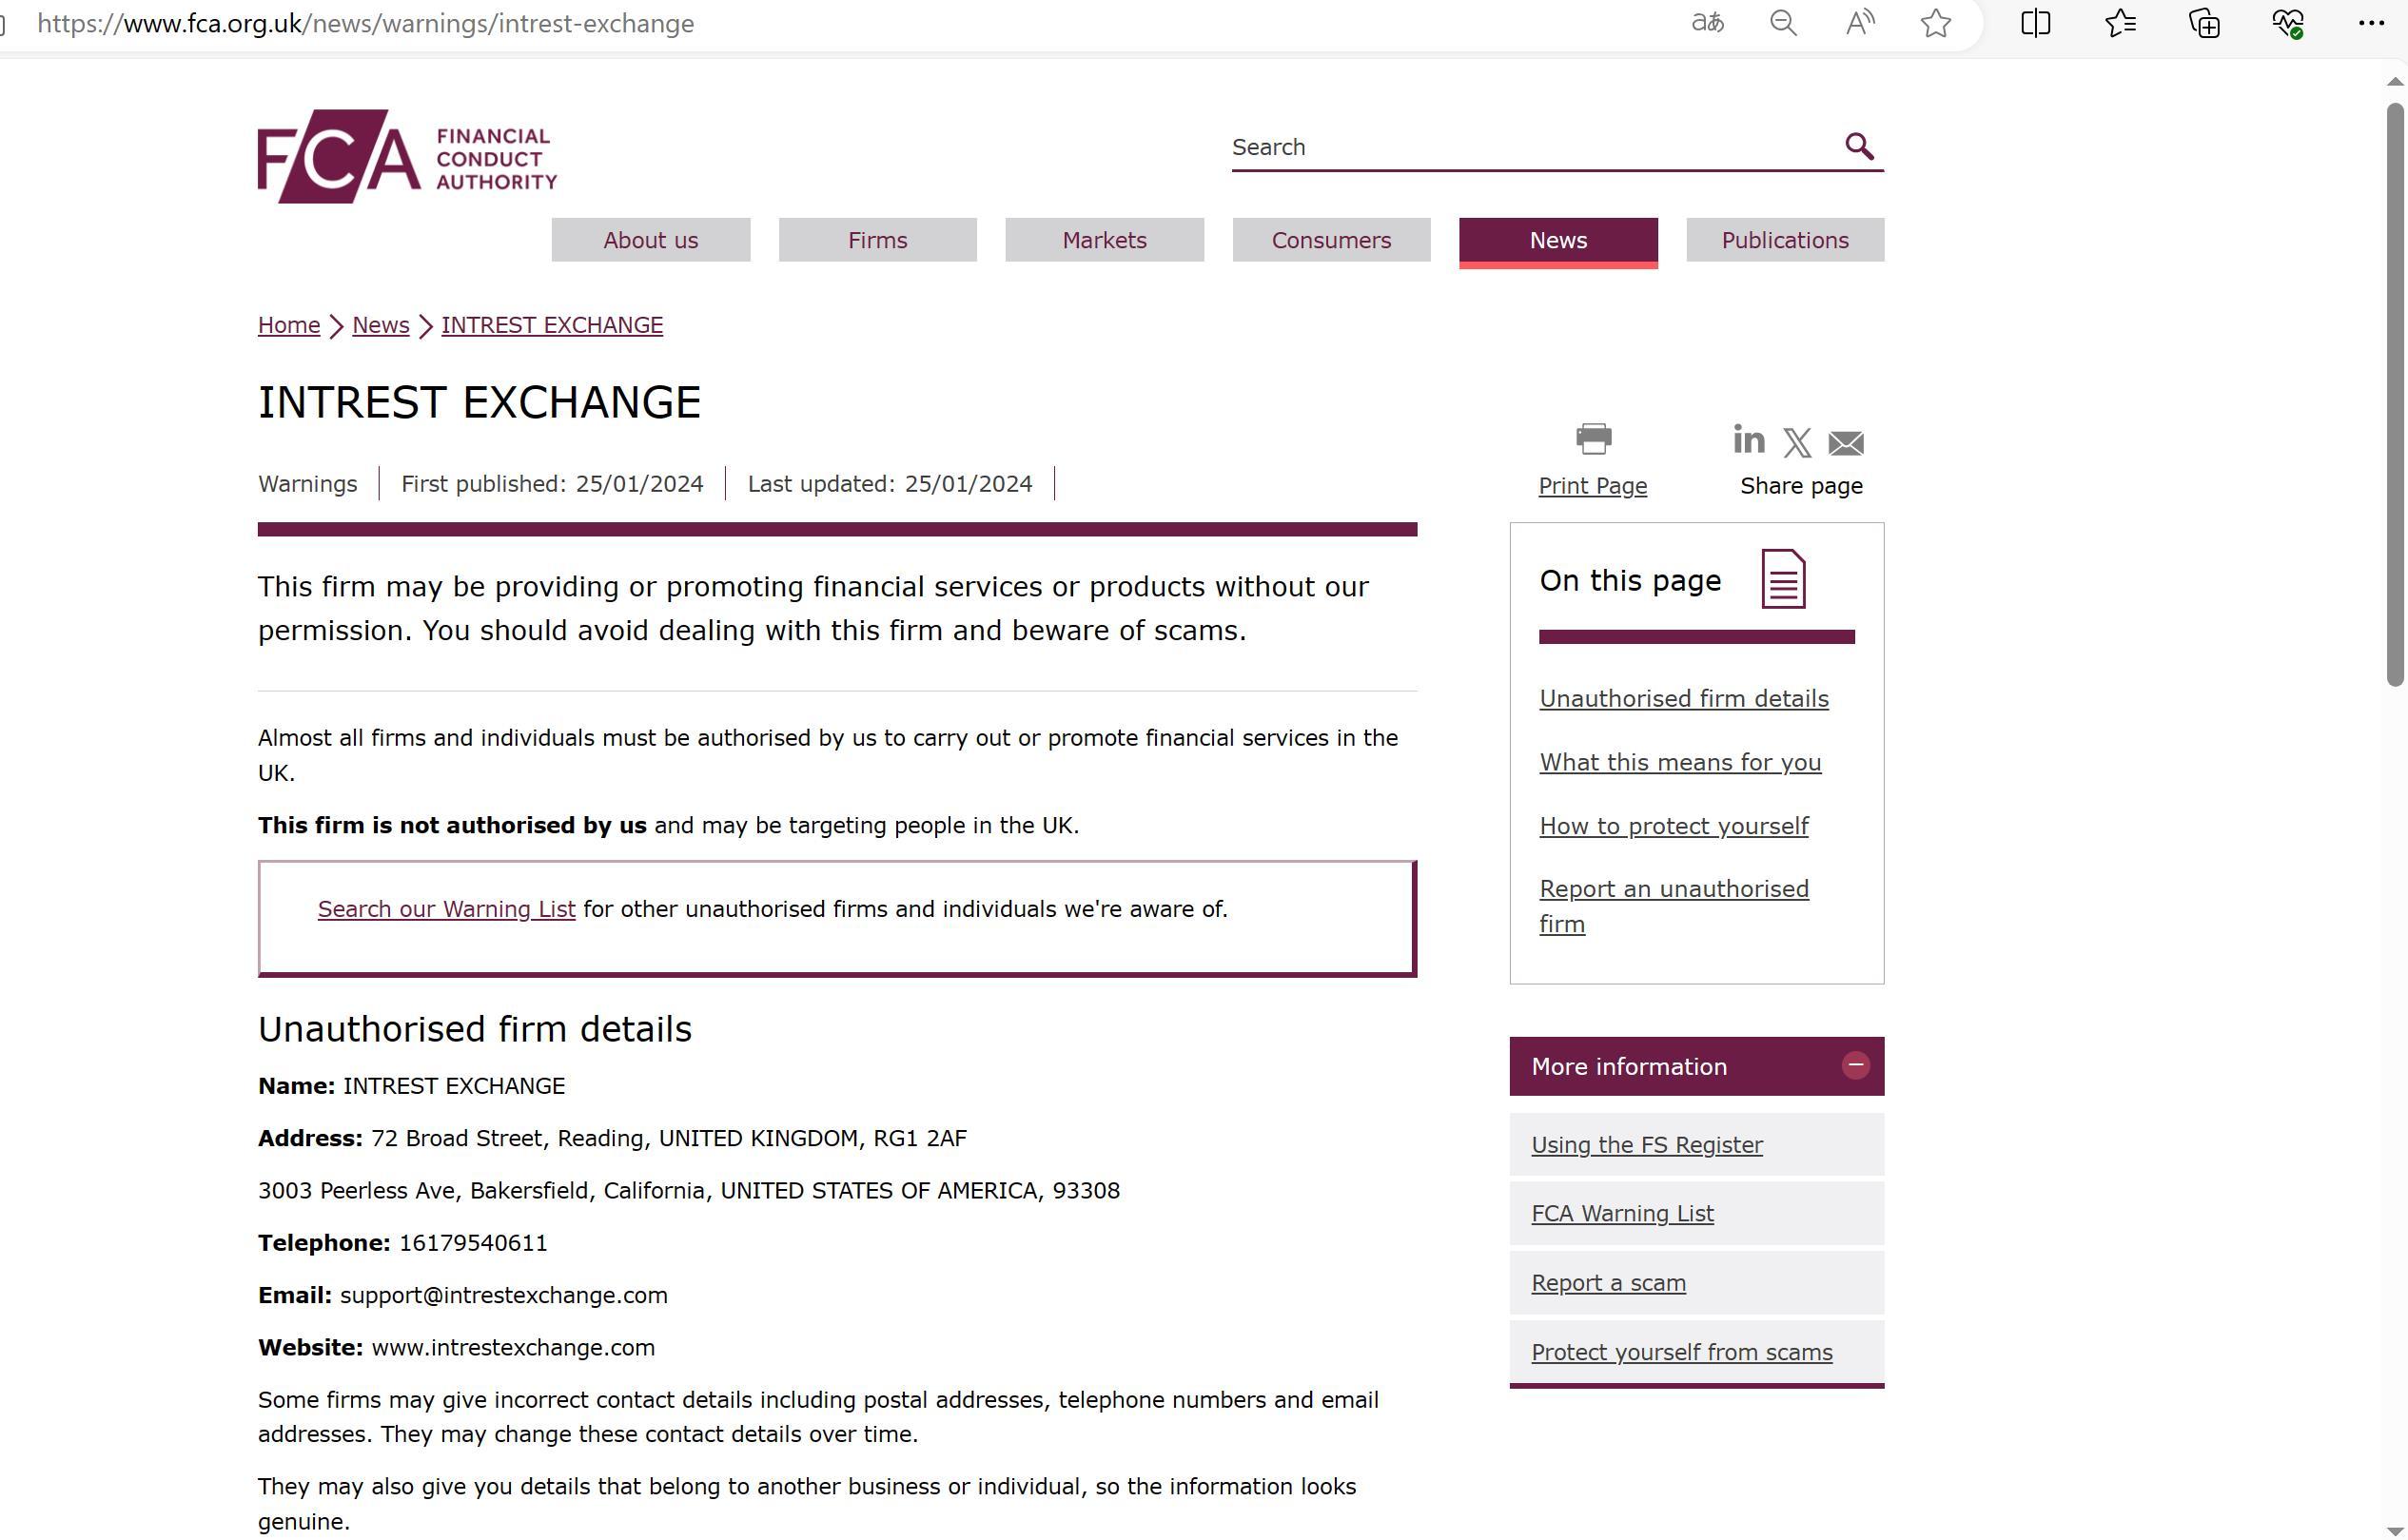This screenshot has height=1540, width=2408.
Task: Open the Publications navigation tab
Action: pyautogui.click(x=1784, y=240)
